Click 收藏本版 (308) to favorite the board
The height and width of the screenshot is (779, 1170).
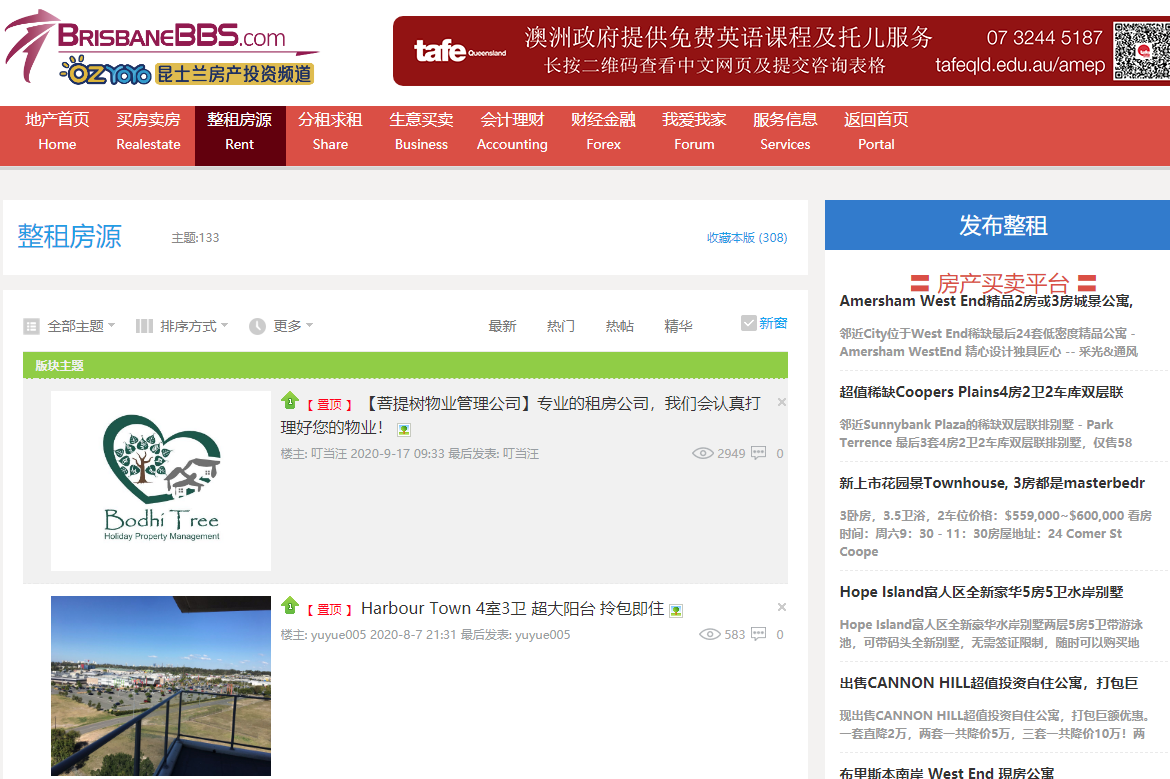point(747,237)
